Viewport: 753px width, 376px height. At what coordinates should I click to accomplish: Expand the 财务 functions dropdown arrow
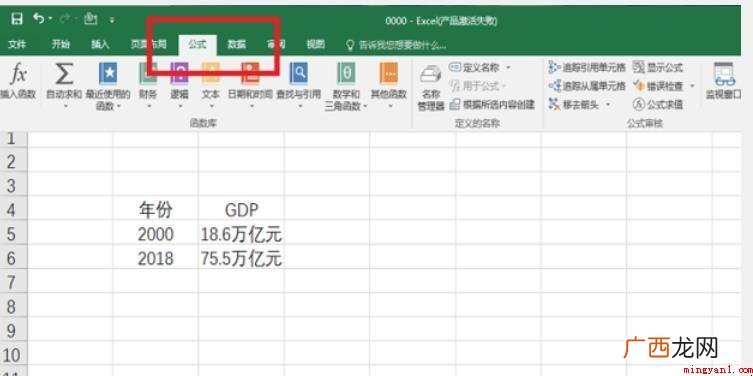(x=148, y=106)
